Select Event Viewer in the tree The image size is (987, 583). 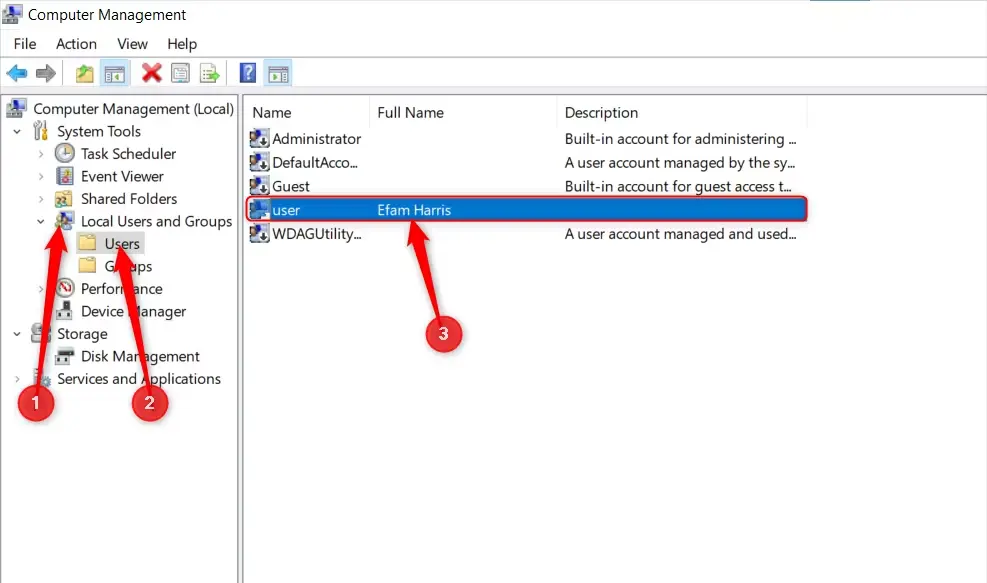pyautogui.click(x=122, y=176)
